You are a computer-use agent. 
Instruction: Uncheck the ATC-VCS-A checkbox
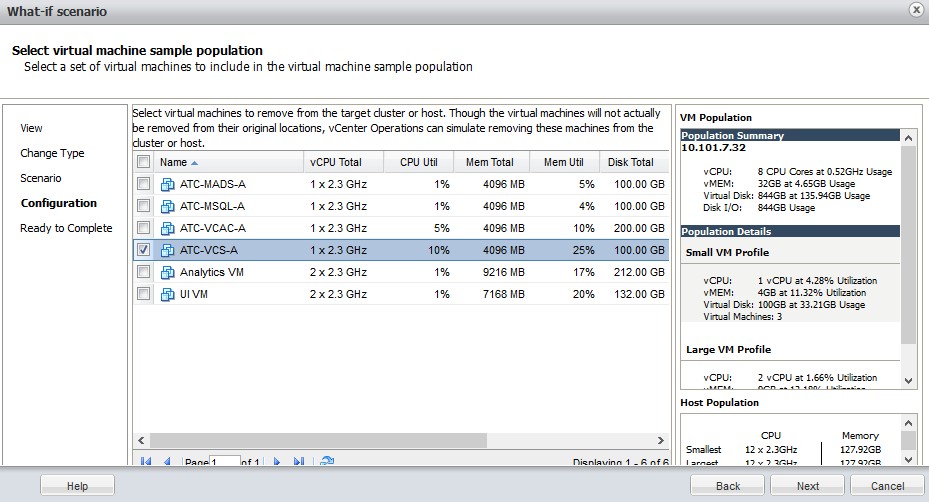144,250
